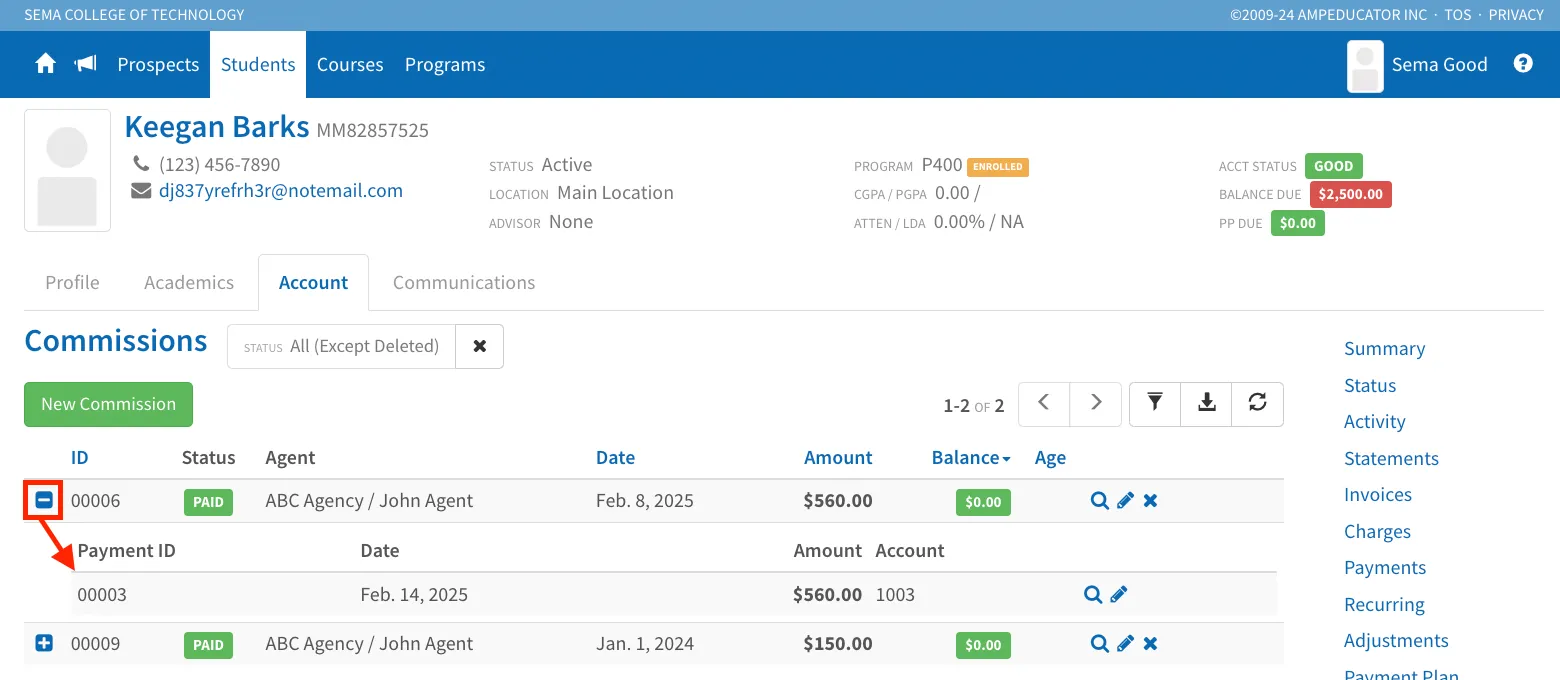Image resolution: width=1560 pixels, height=680 pixels.
Task: Edit payment 00003 with pencil icon
Action: click(x=1119, y=595)
